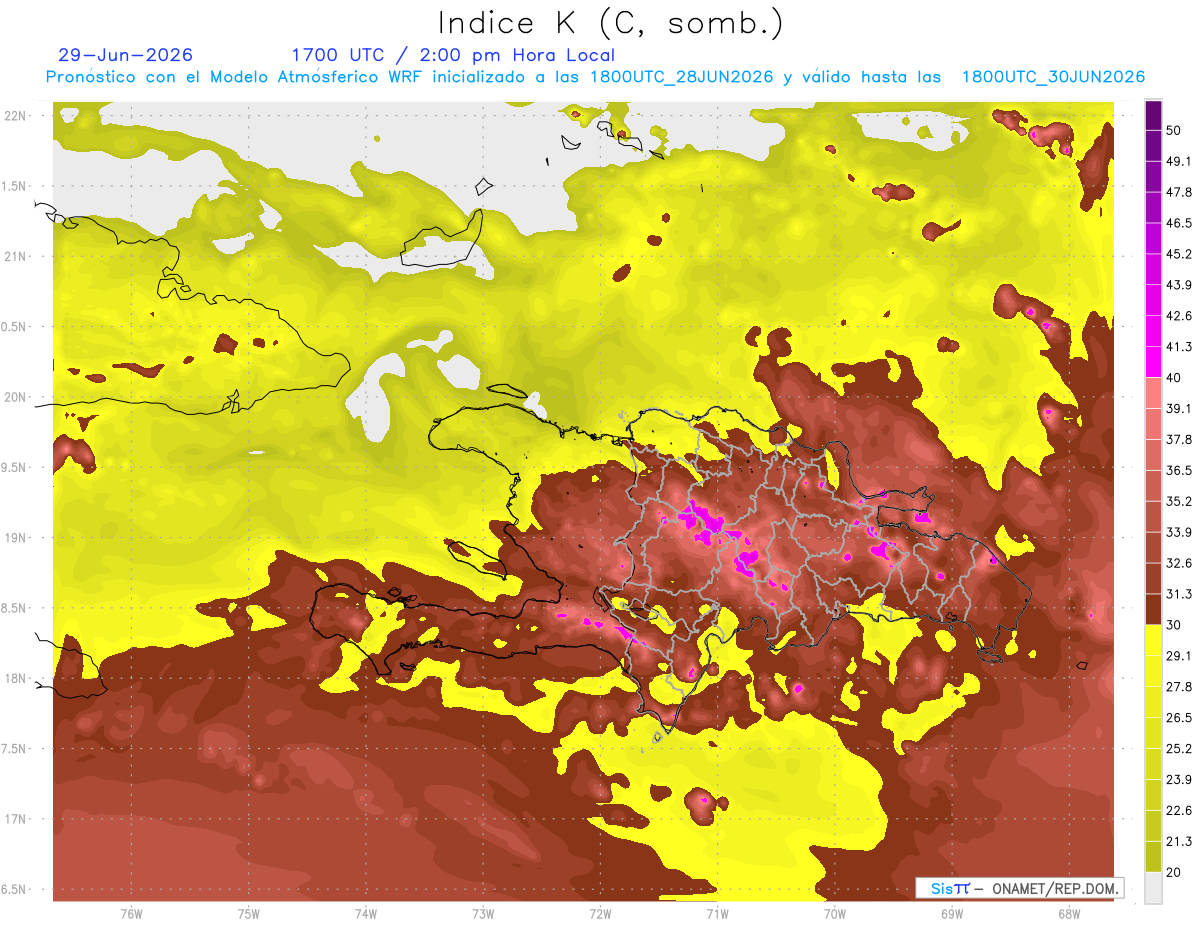Image resolution: width=1200 pixels, height=927 pixels.
Task: Pick the gray swatch below colorbar value 20
Action: tap(1153, 888)
